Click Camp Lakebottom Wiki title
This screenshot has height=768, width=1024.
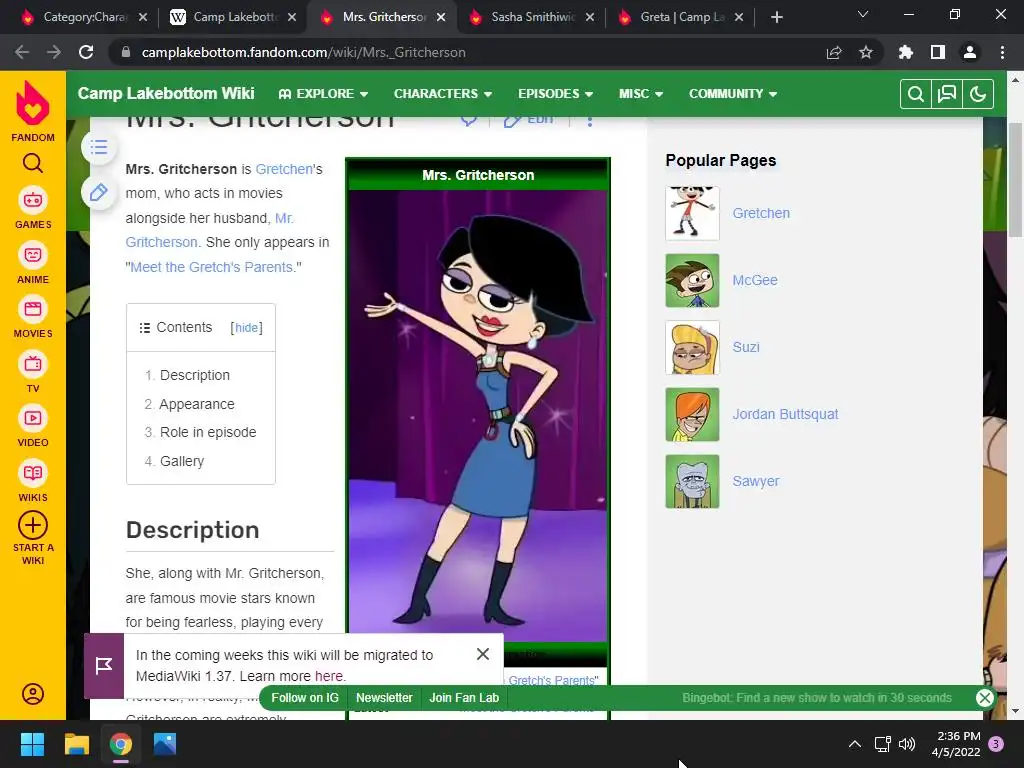[x=166, y=93]
